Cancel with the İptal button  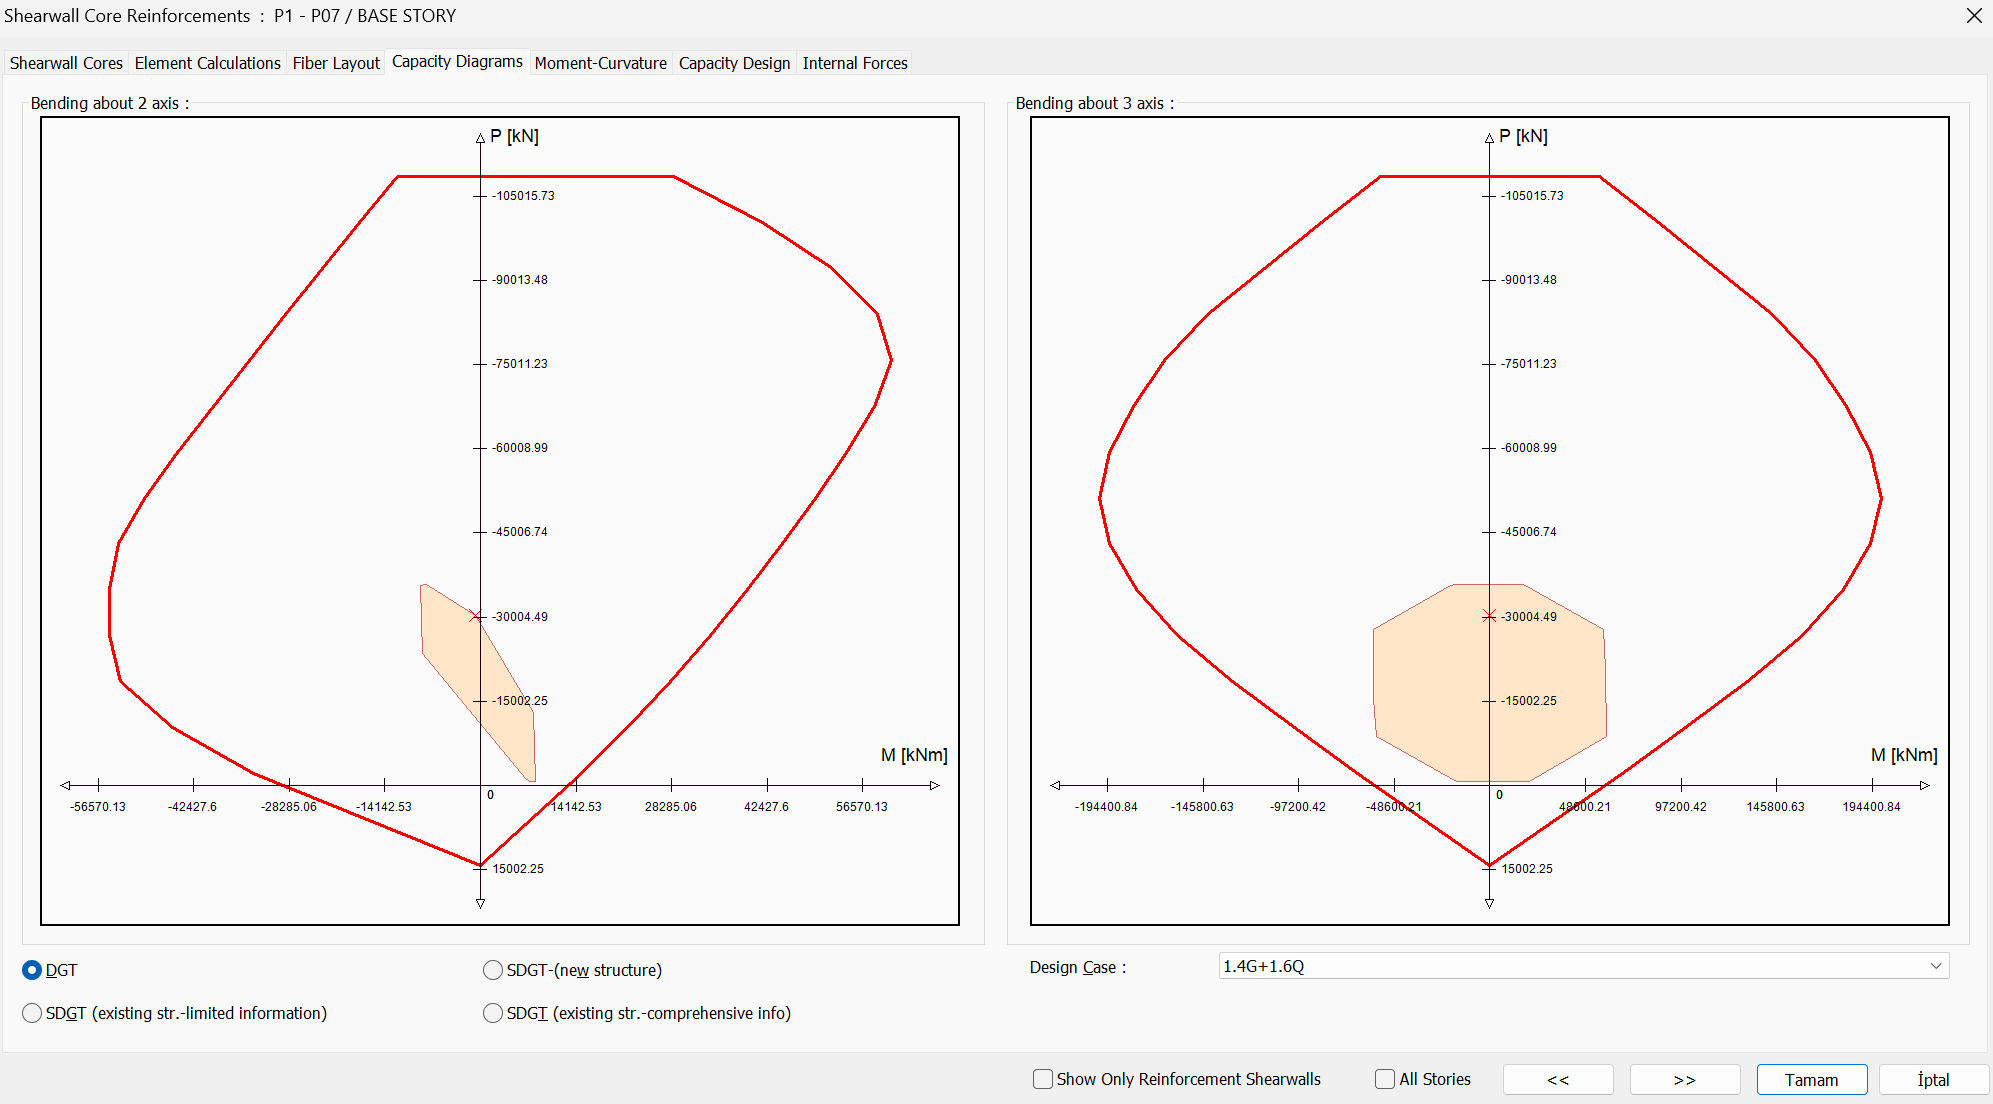click(1933, 1080)
